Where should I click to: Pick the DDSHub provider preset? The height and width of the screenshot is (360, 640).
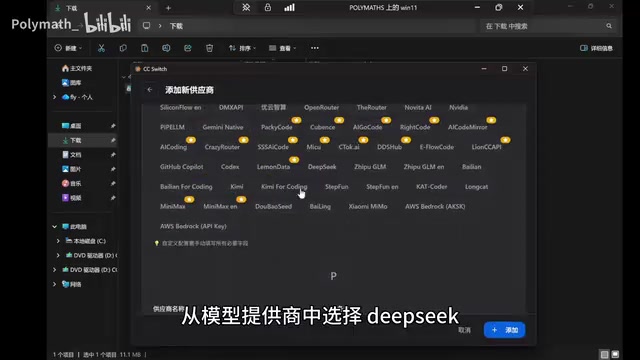389,147
